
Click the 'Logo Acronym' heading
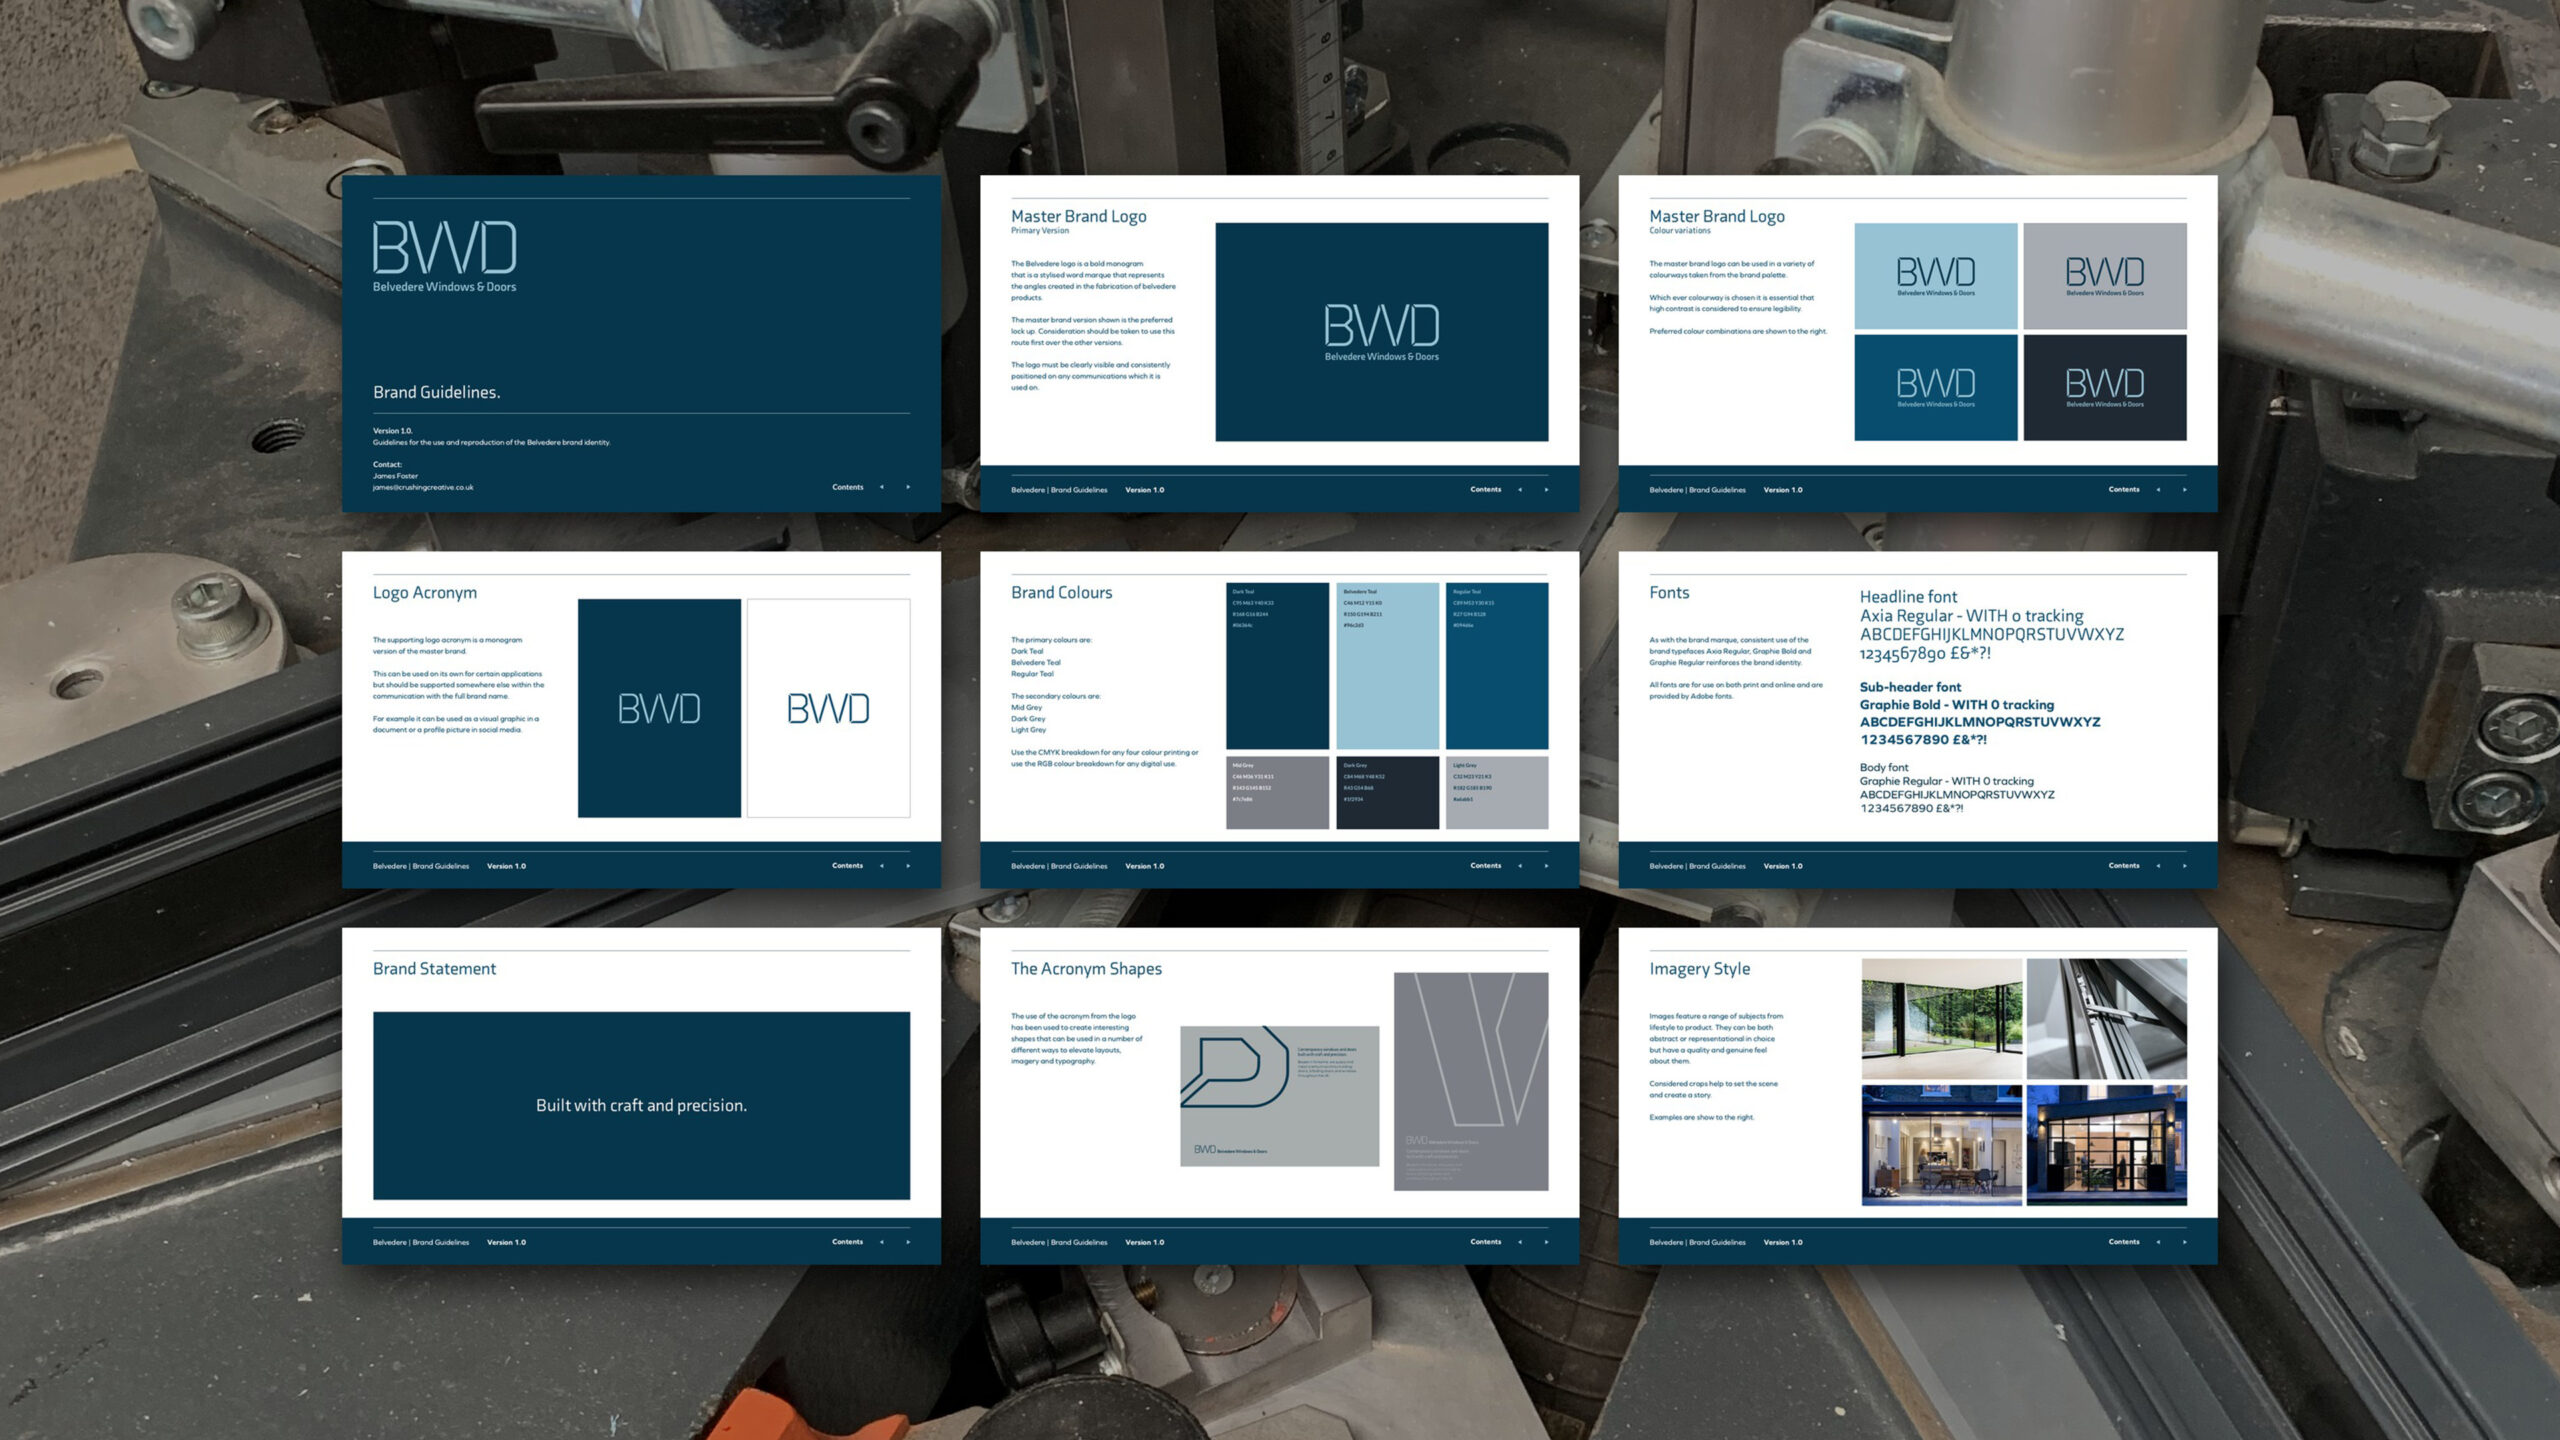pyautogui.click(x=425, y=592)
